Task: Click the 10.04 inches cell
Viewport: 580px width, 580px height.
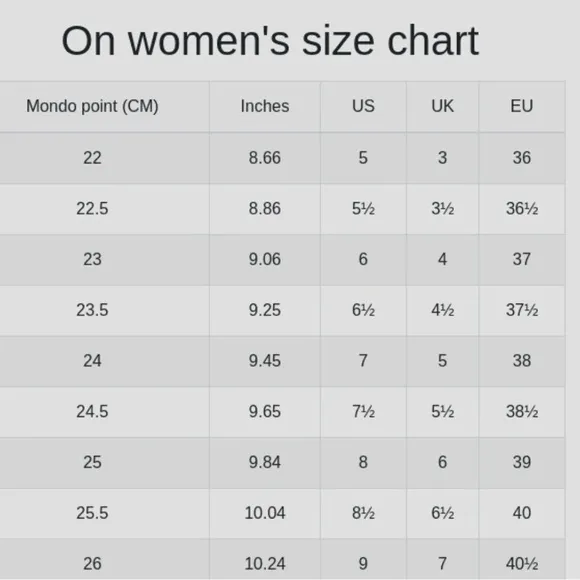Action: click(x=265, y=513)
